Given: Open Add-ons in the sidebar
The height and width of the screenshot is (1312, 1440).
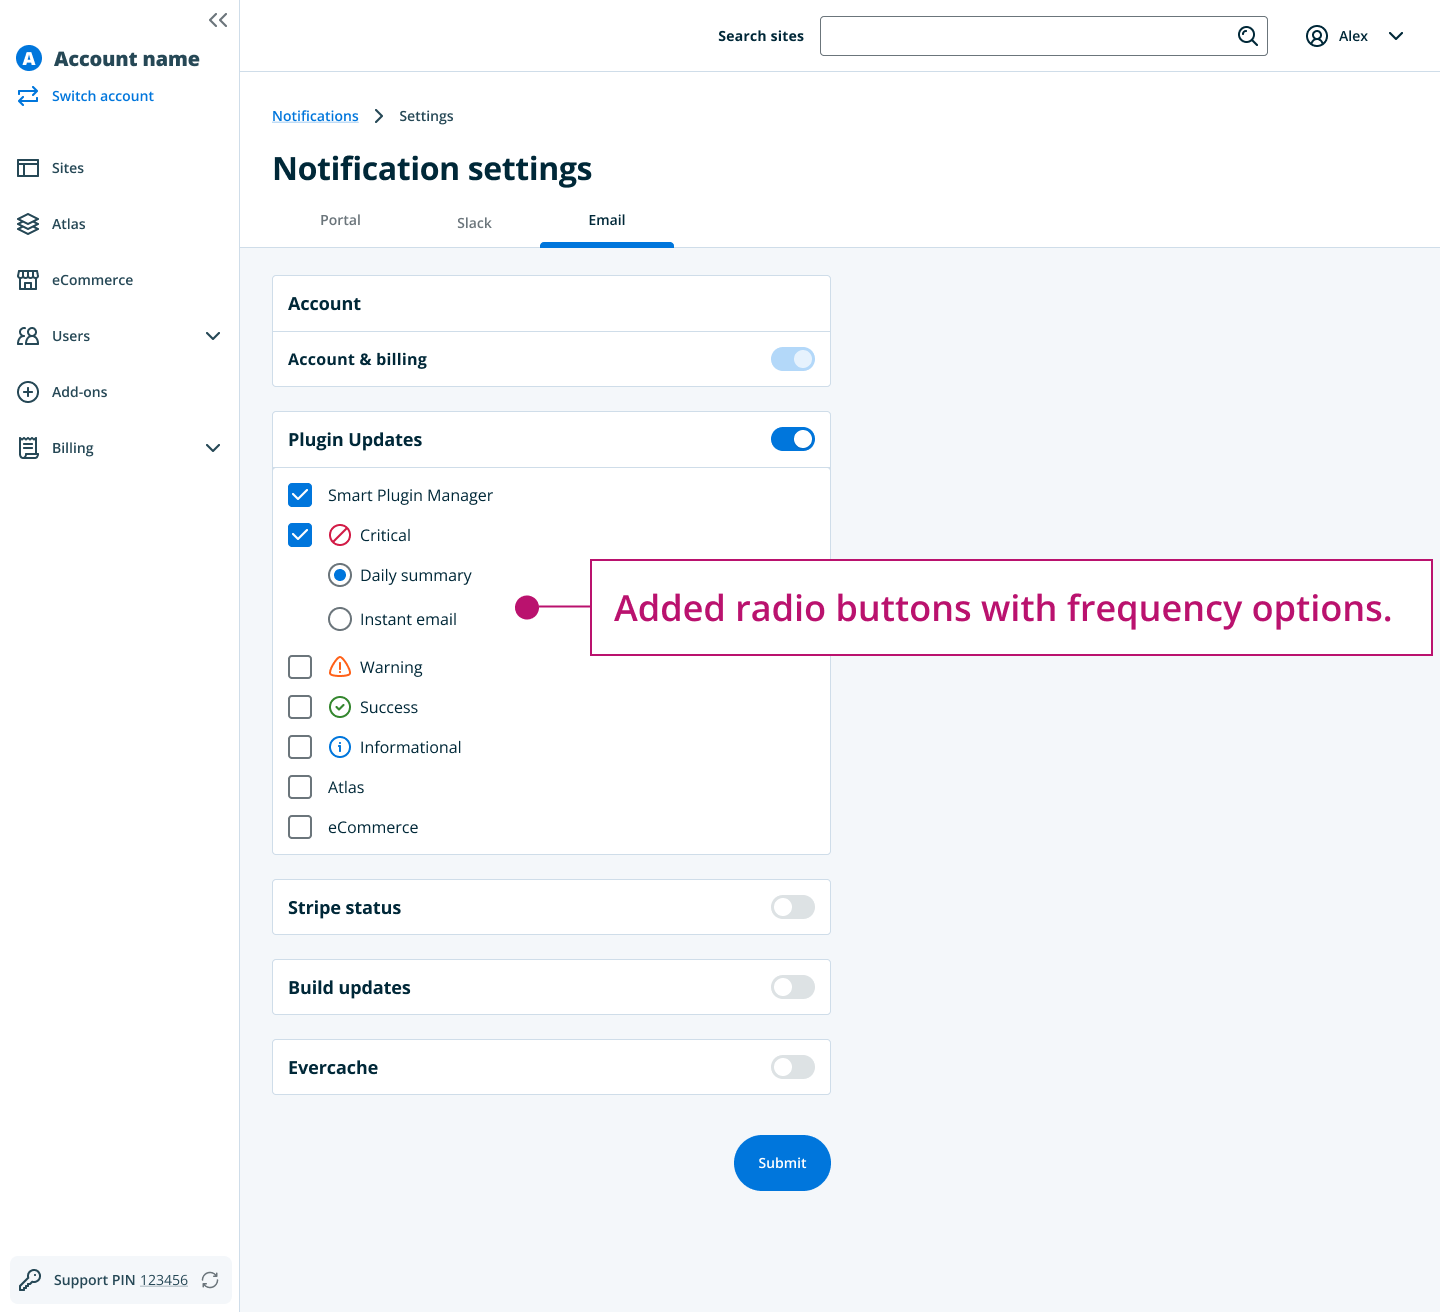Looking at the screenshot, I should pyautogui.click(x=80, y=392).
